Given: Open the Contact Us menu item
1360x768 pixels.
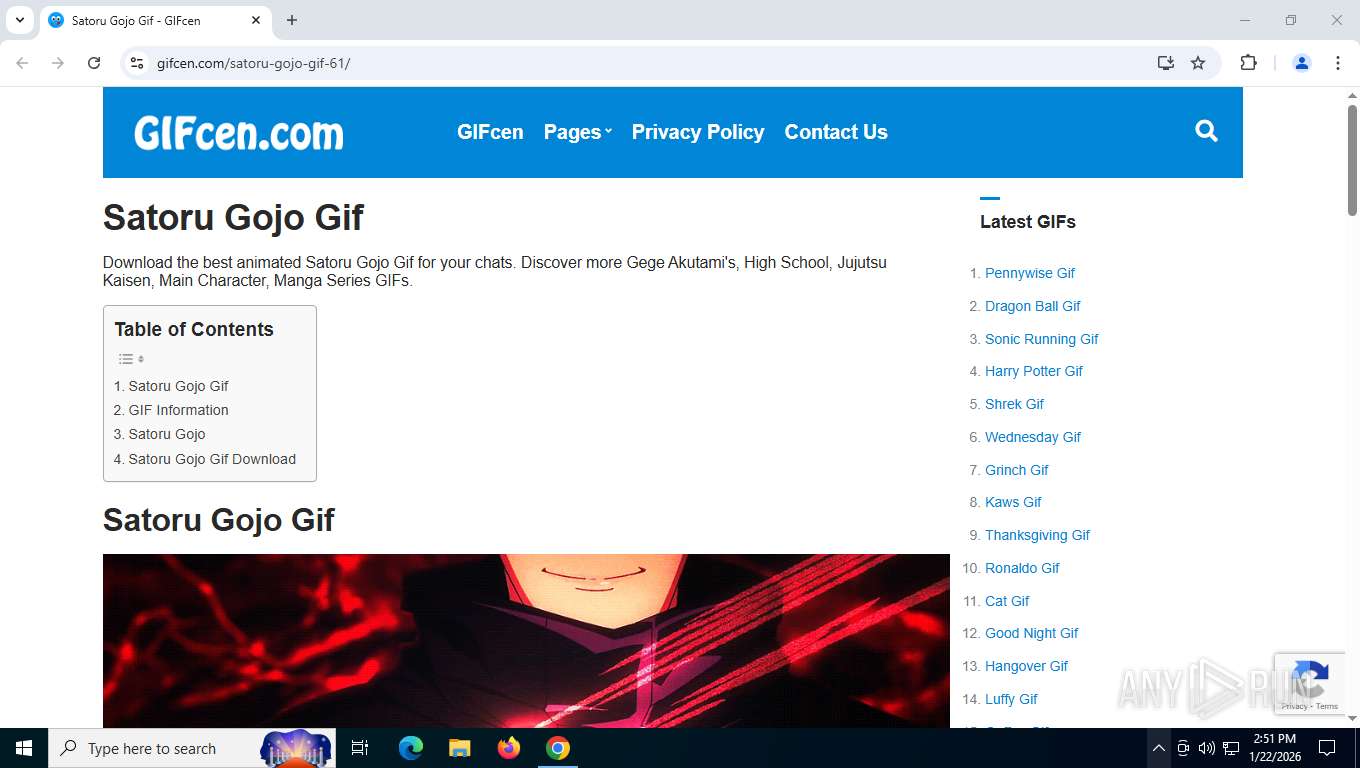Looking at the screenshot, I should click(x=836, y=132).
